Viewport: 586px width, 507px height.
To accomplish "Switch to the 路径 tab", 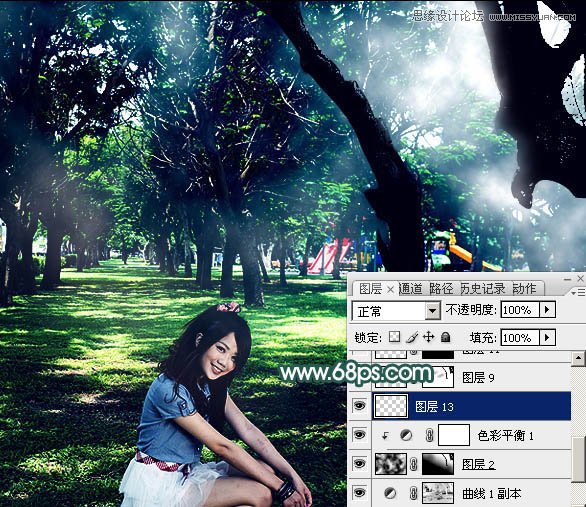I will click(441, 289).
